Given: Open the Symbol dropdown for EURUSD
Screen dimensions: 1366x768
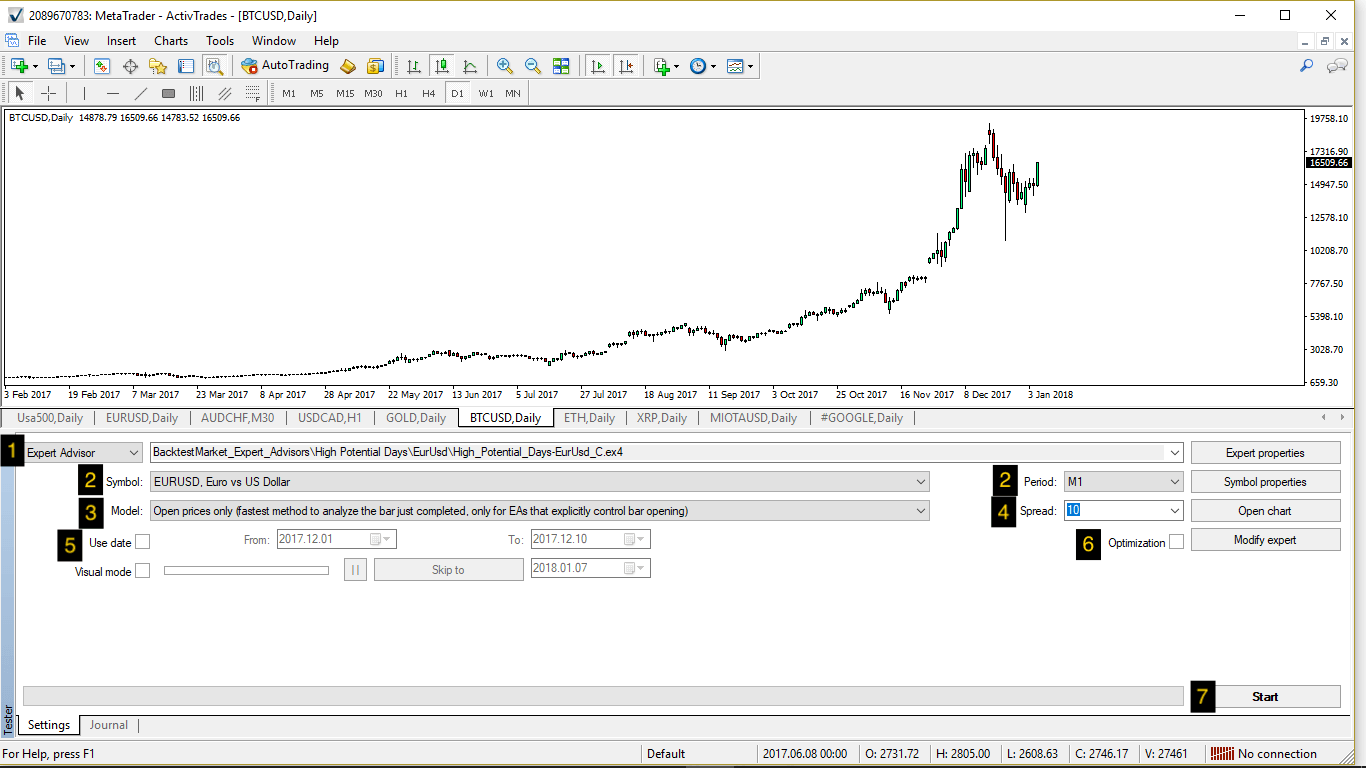Looking at the screenshot, I should pyautogui.click(x=539, y=482).
